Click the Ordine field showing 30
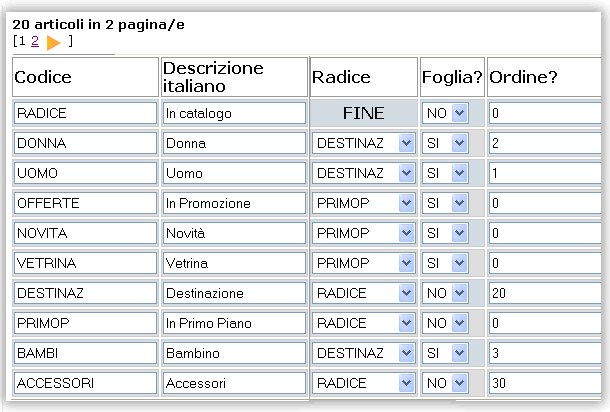Viewport: 610px width, 412px height. tap(545, 383)
